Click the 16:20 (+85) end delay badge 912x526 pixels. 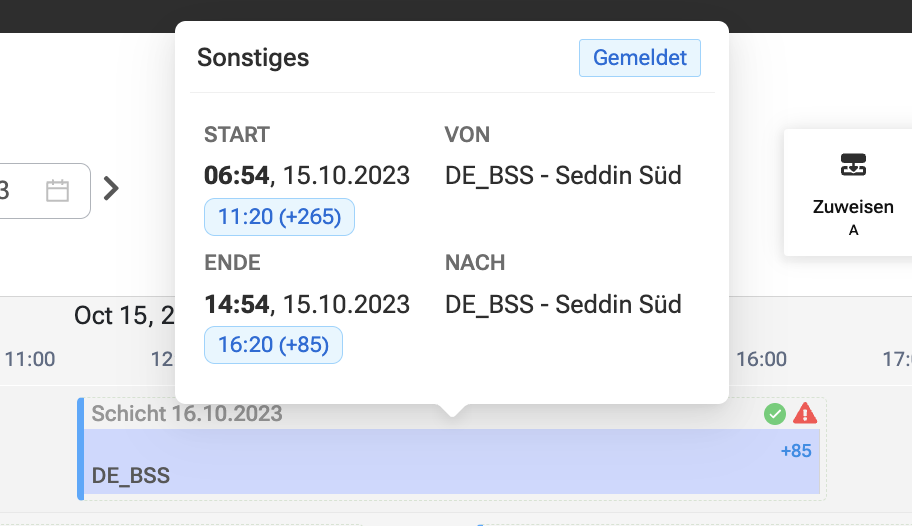(273, 344)
